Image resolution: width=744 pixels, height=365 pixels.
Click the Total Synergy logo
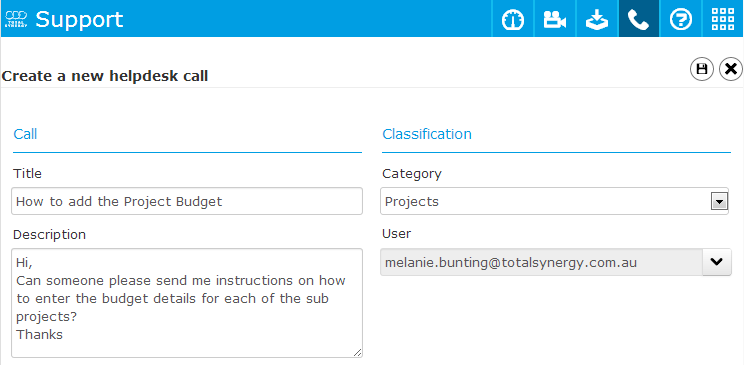(x=16, y=19)
